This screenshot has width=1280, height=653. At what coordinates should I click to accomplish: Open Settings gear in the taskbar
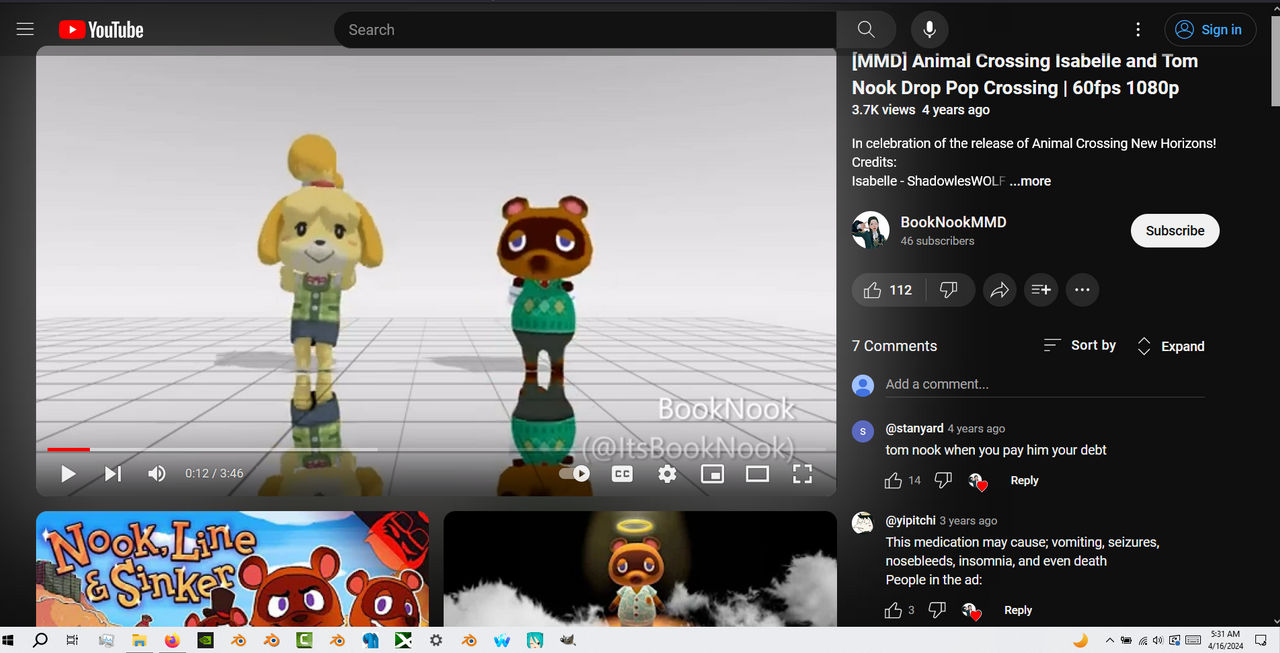(x=436, y=640)
